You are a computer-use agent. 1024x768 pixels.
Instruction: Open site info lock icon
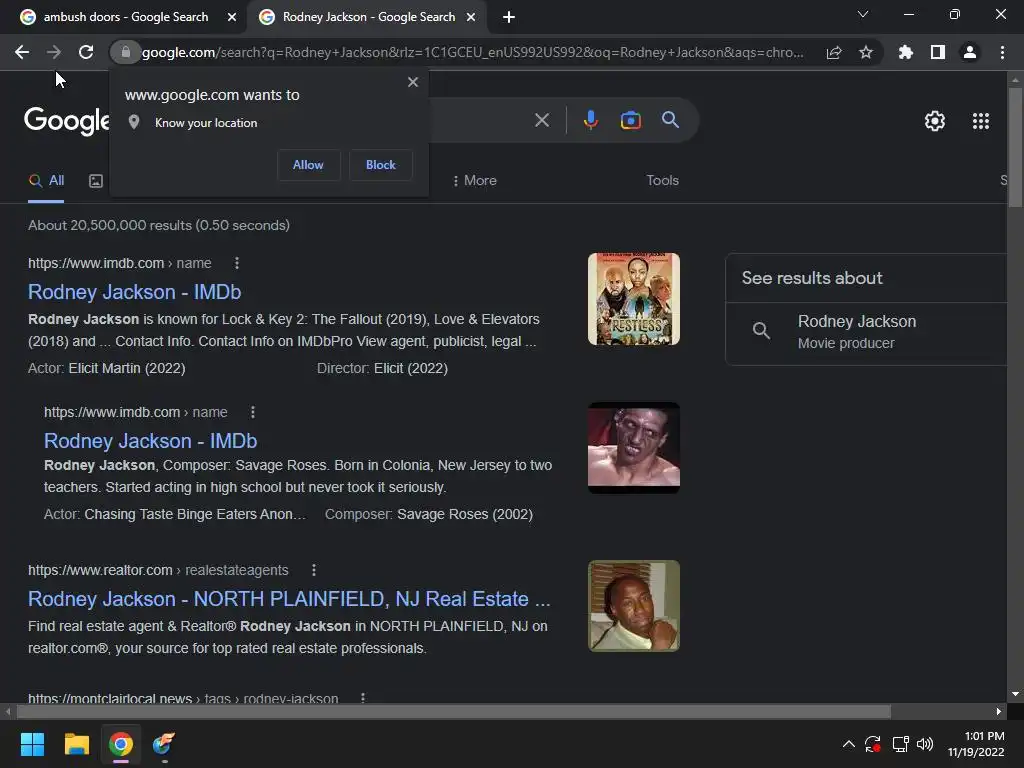click(x=125, y=52)
